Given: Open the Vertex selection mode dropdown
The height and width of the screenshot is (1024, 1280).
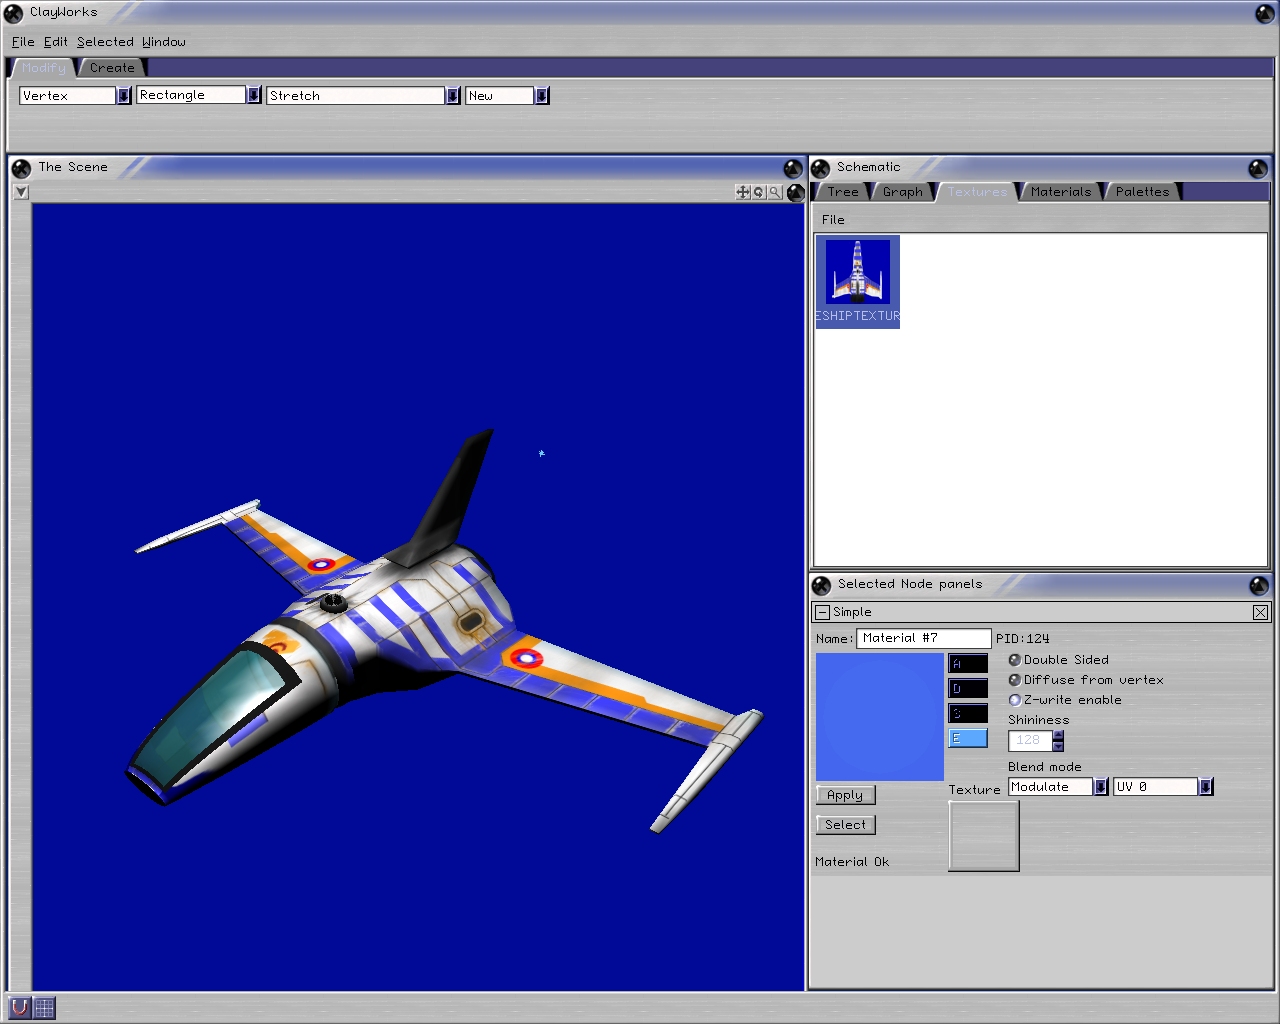Looking at the screenshot, I should pyautogui.click(x=124, y=96).
